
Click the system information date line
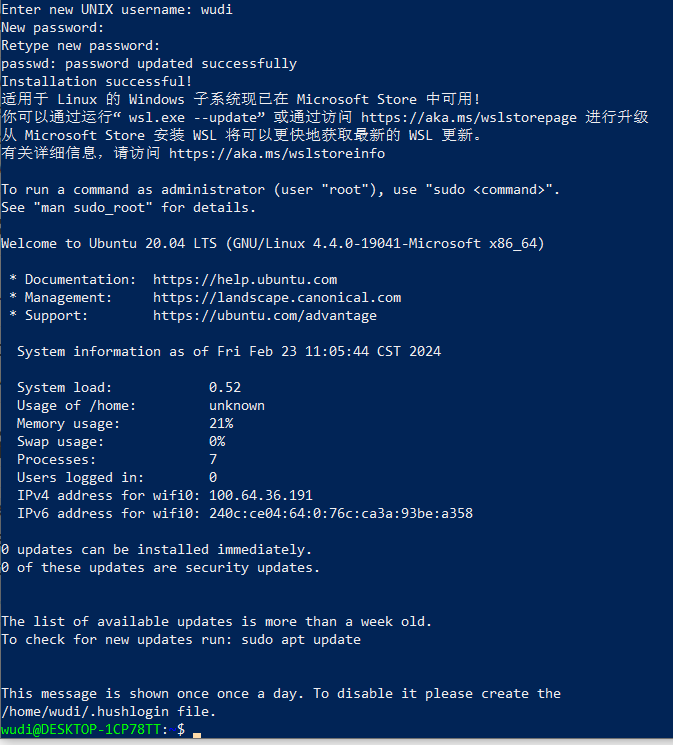(229, 352)
